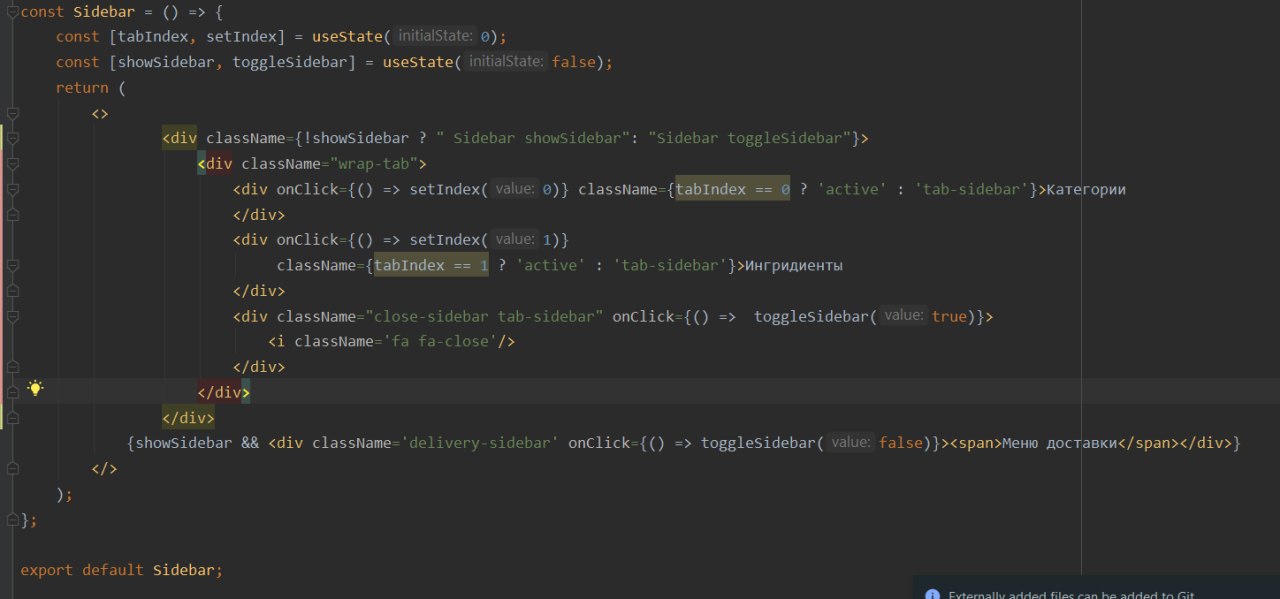Click the highlighted closing </div> on lightbulb line
This screenshot has width=1280, height=599.
pos(224,392)
